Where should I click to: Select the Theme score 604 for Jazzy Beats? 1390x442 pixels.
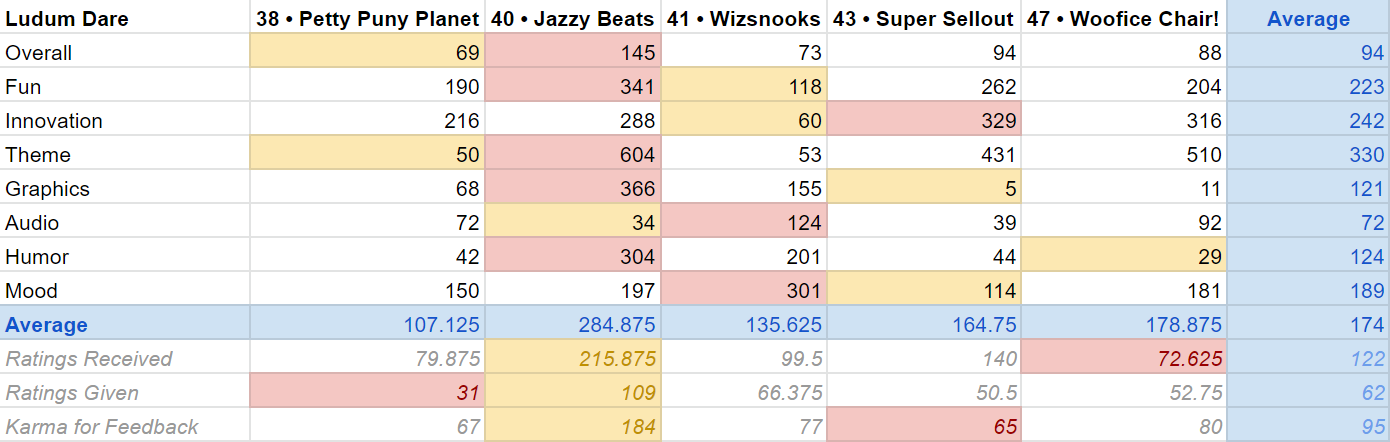coord(573,154)
